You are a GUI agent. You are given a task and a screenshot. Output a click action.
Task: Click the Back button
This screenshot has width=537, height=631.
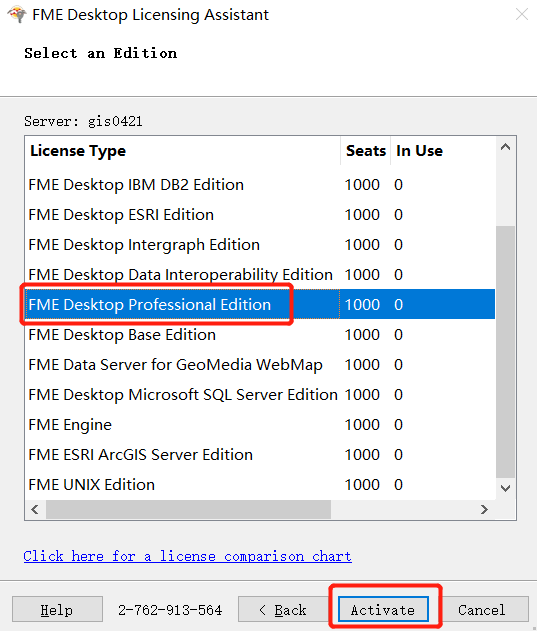(x=283, y=609)
